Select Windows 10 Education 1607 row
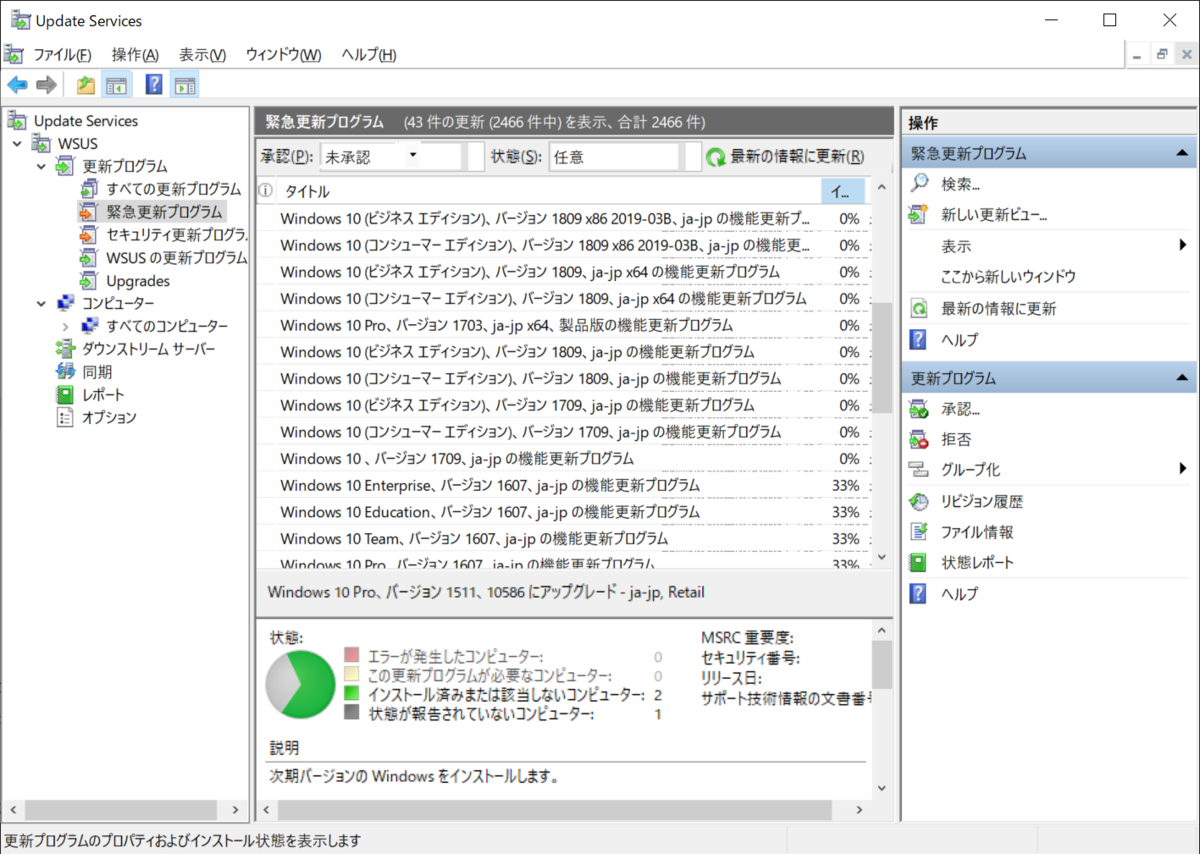This screenshot has height=854, width=1200. (x=563, y=512)
